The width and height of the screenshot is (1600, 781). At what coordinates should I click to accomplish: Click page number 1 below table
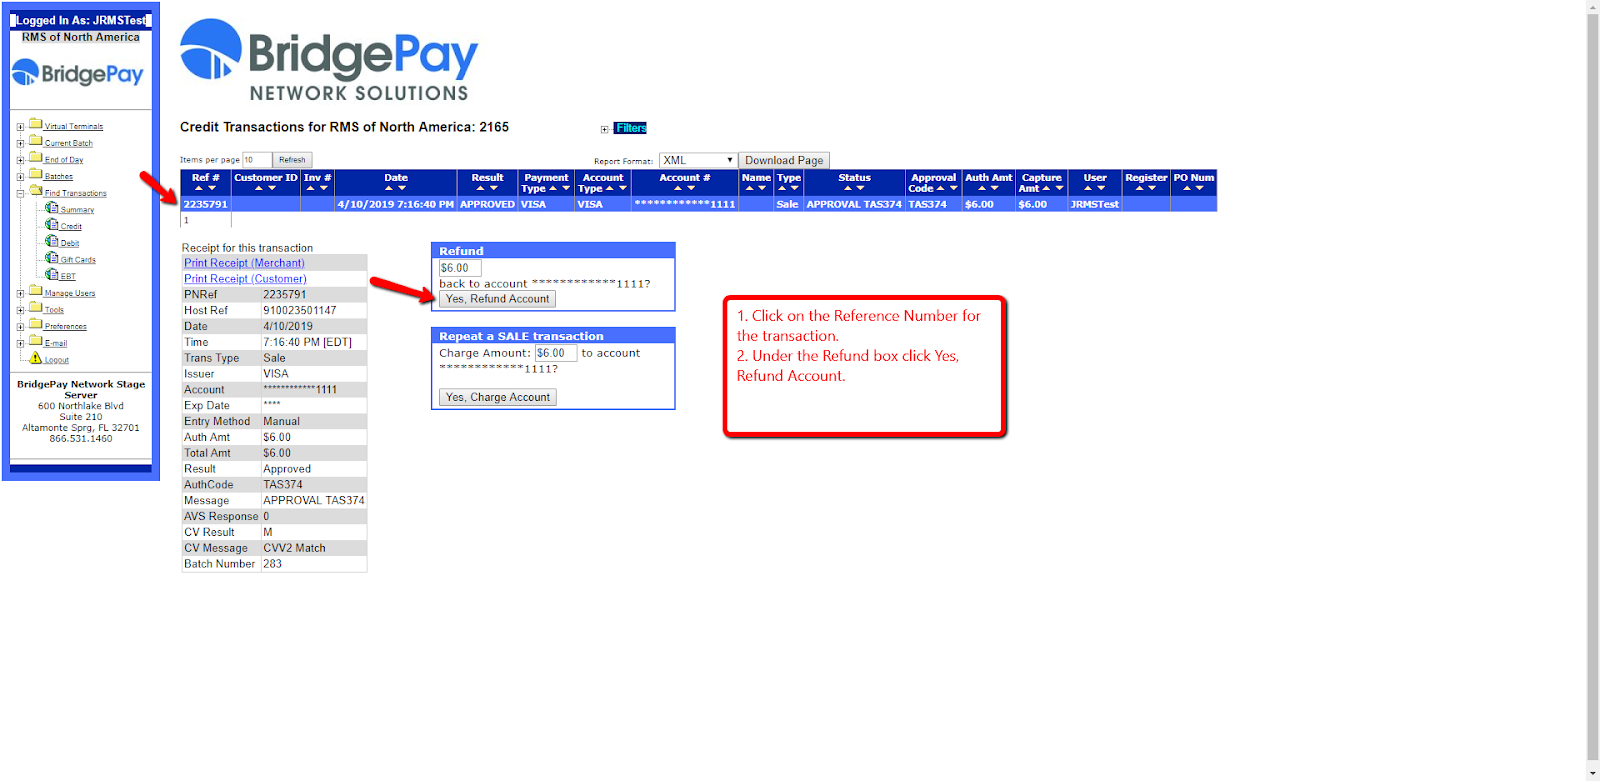click(x=186, y=220)
